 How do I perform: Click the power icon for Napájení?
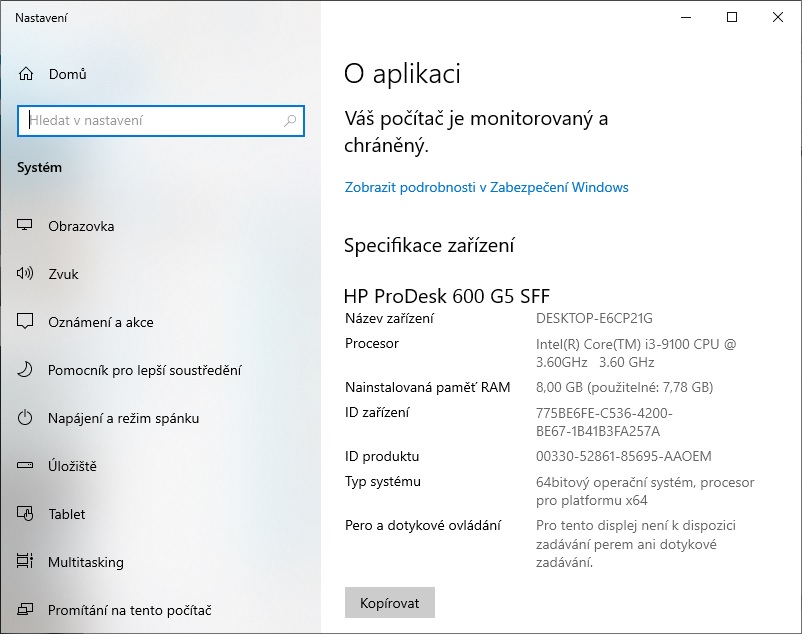(x=26, y=418)
